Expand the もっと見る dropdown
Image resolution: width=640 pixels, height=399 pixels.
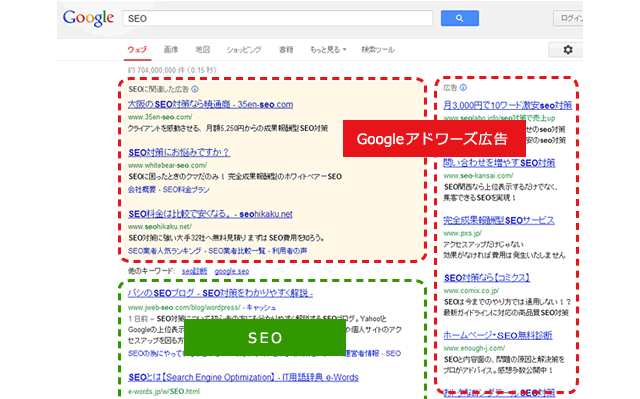(328, 50)
